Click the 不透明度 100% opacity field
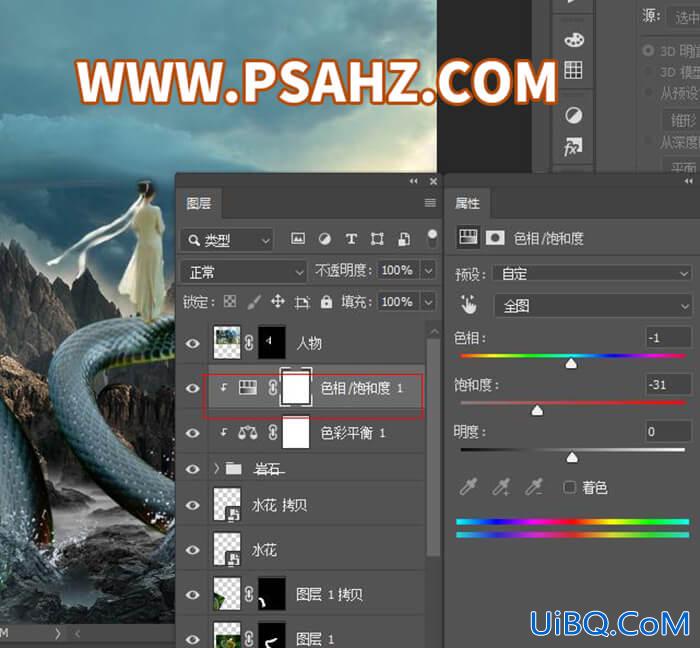Viewport: 700px width, 648px height. pyautogui.click(x=397, y=270)
